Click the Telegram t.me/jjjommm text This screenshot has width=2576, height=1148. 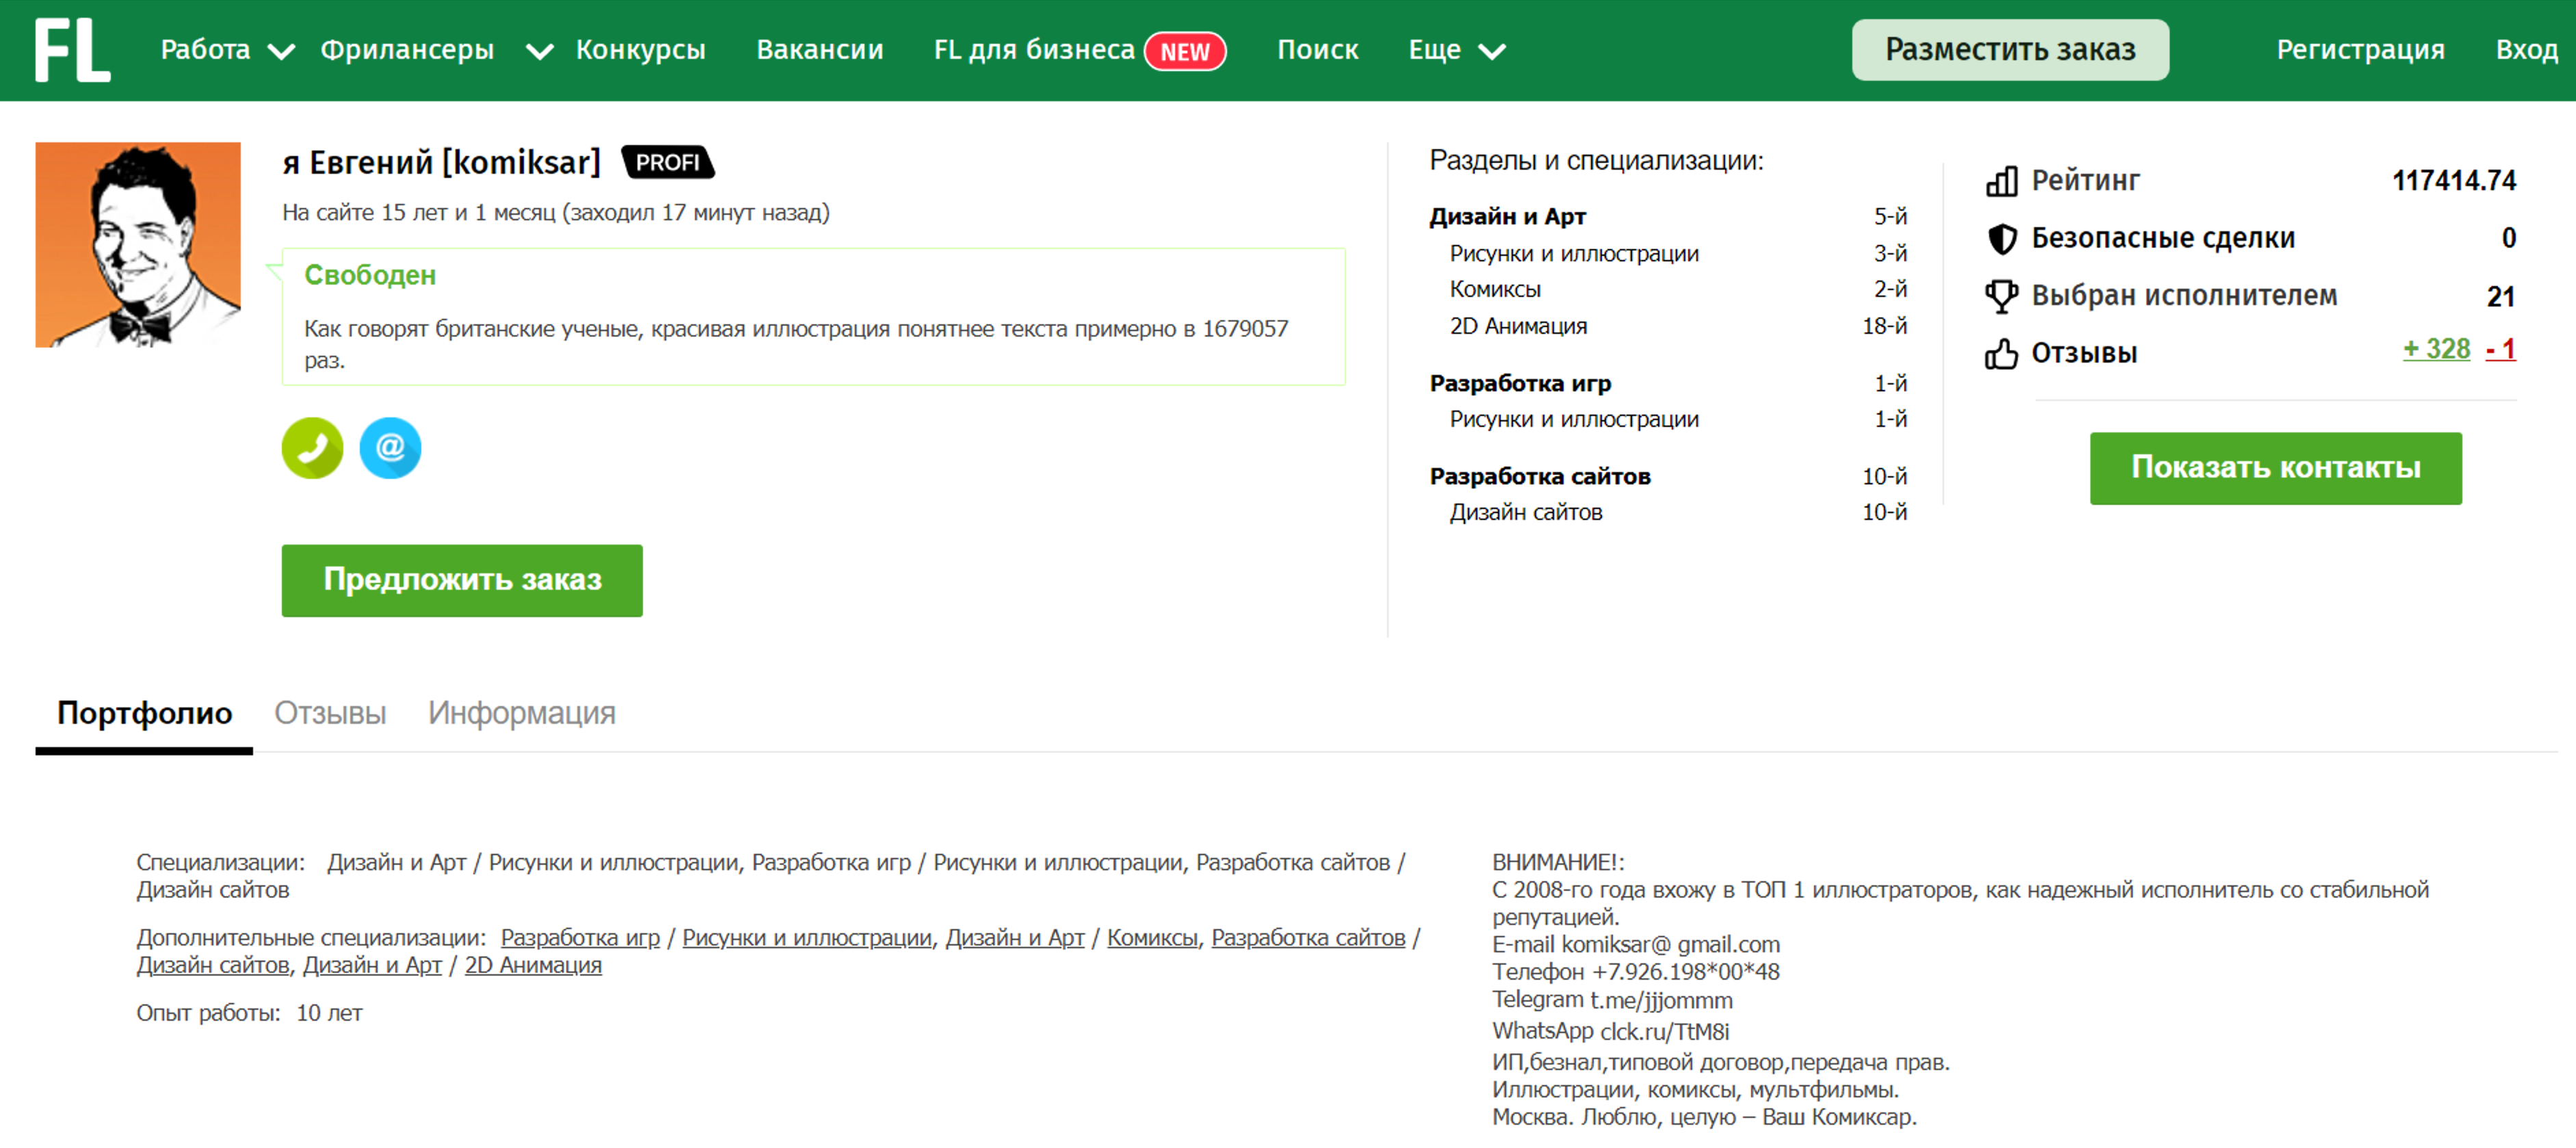pos(1612,1000)
